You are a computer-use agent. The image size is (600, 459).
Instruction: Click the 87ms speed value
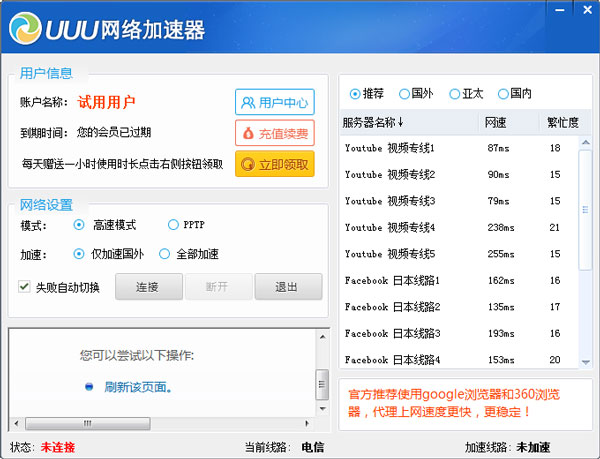click(x=498, y=148)
